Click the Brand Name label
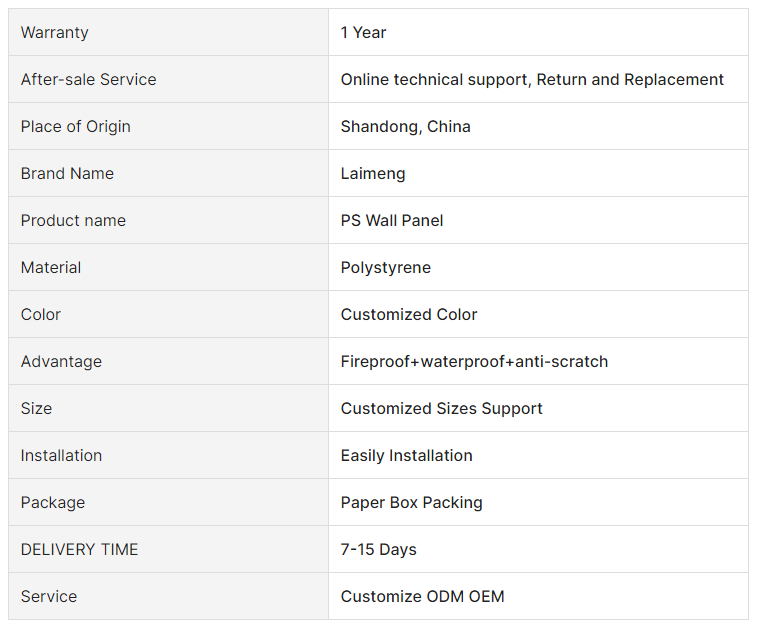 [67, 174]
